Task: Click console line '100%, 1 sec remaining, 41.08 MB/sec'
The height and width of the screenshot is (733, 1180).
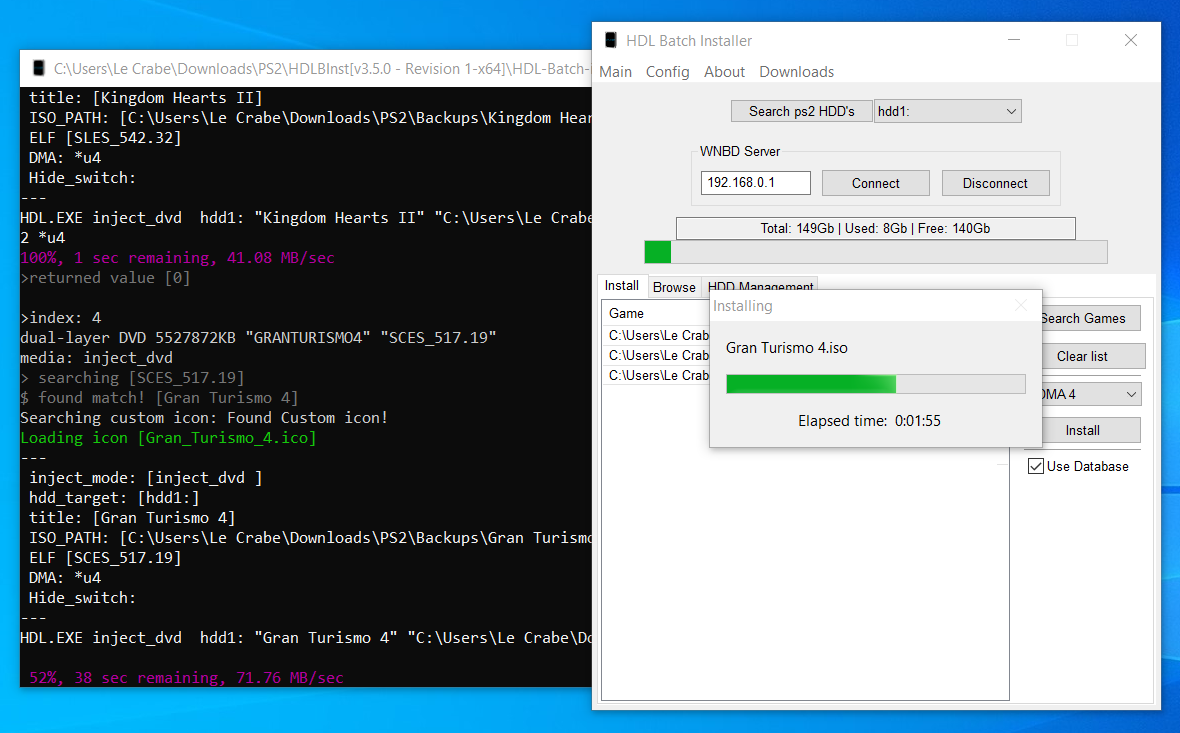Action: 177,257
